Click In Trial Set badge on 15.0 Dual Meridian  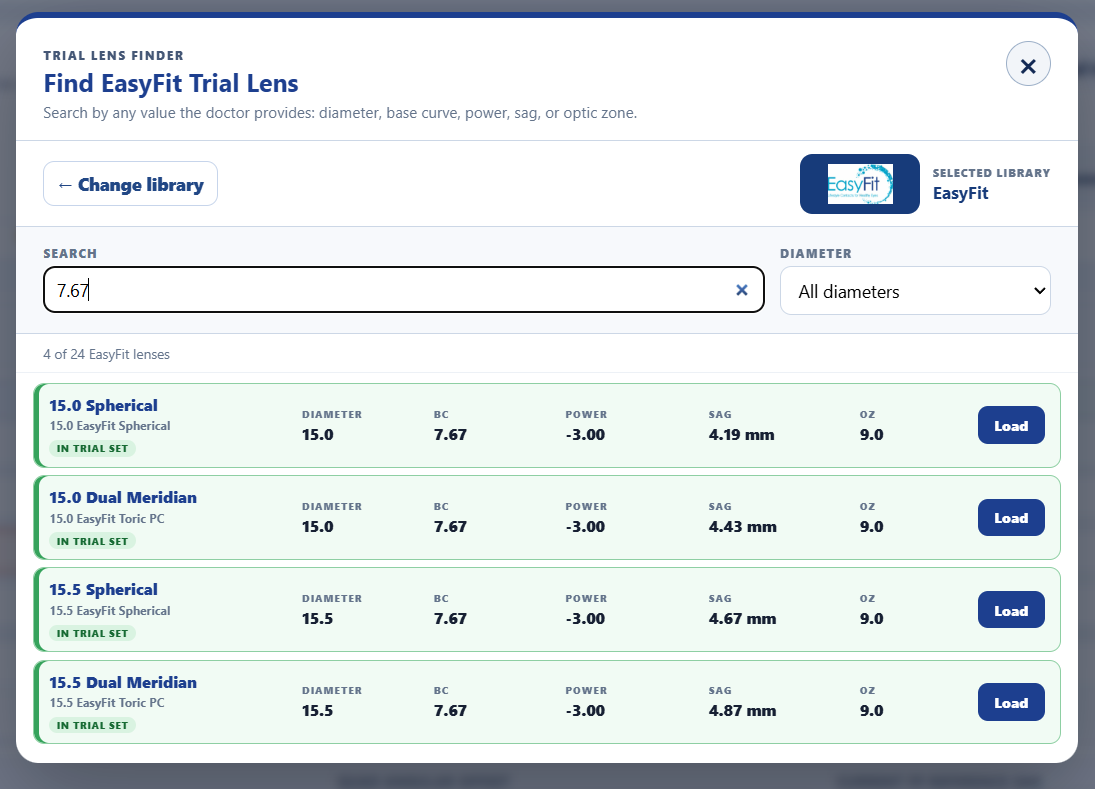(x=92, y=541)
